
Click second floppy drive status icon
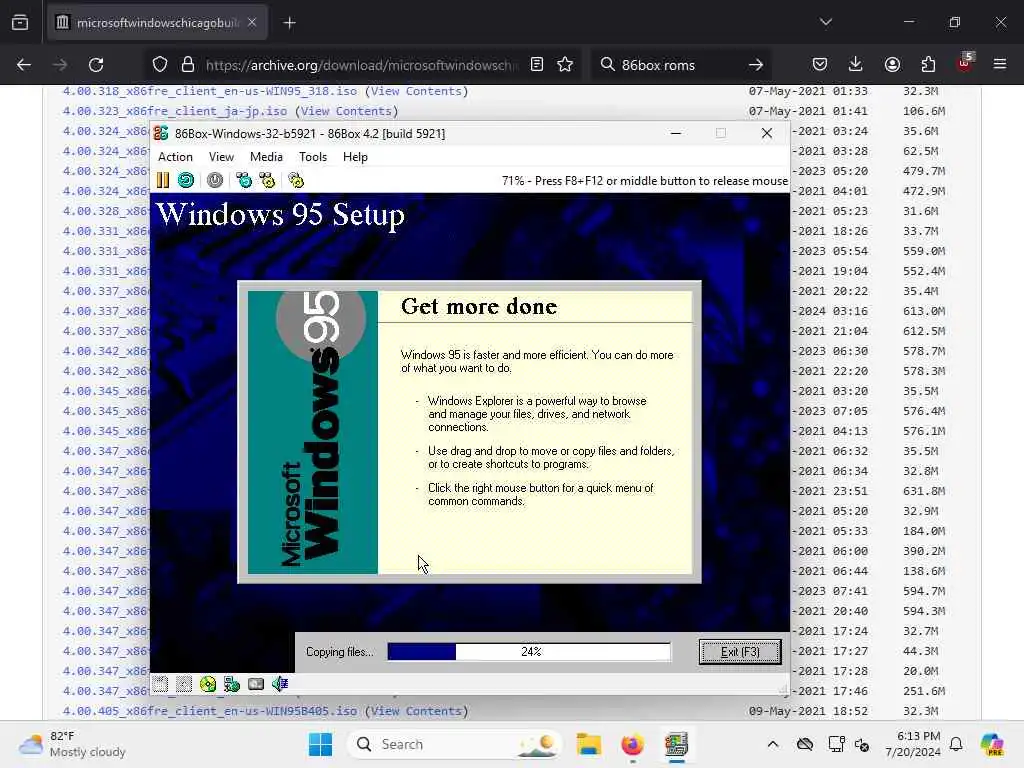pos(184,684)
